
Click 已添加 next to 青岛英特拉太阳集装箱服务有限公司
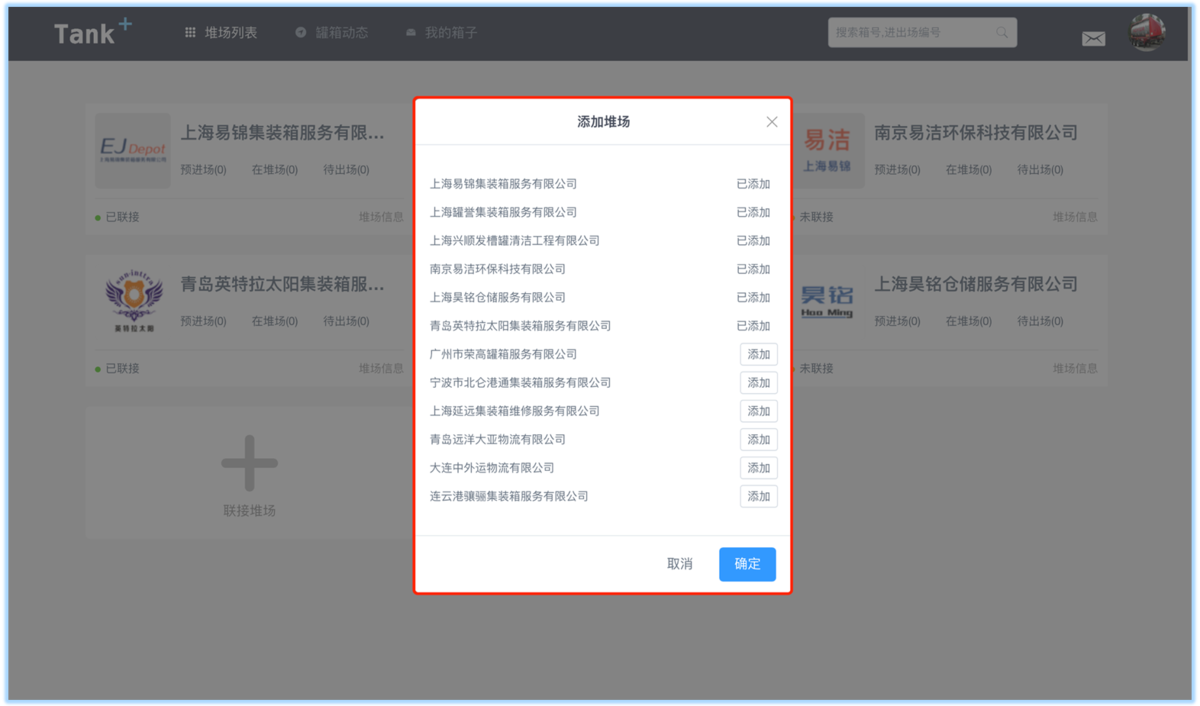click(x=754, y=326)
